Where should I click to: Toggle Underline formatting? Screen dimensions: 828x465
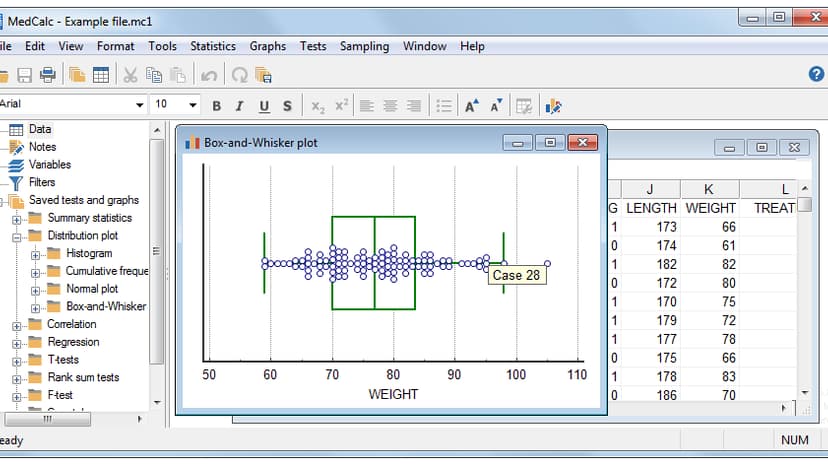tap(264, 107)
